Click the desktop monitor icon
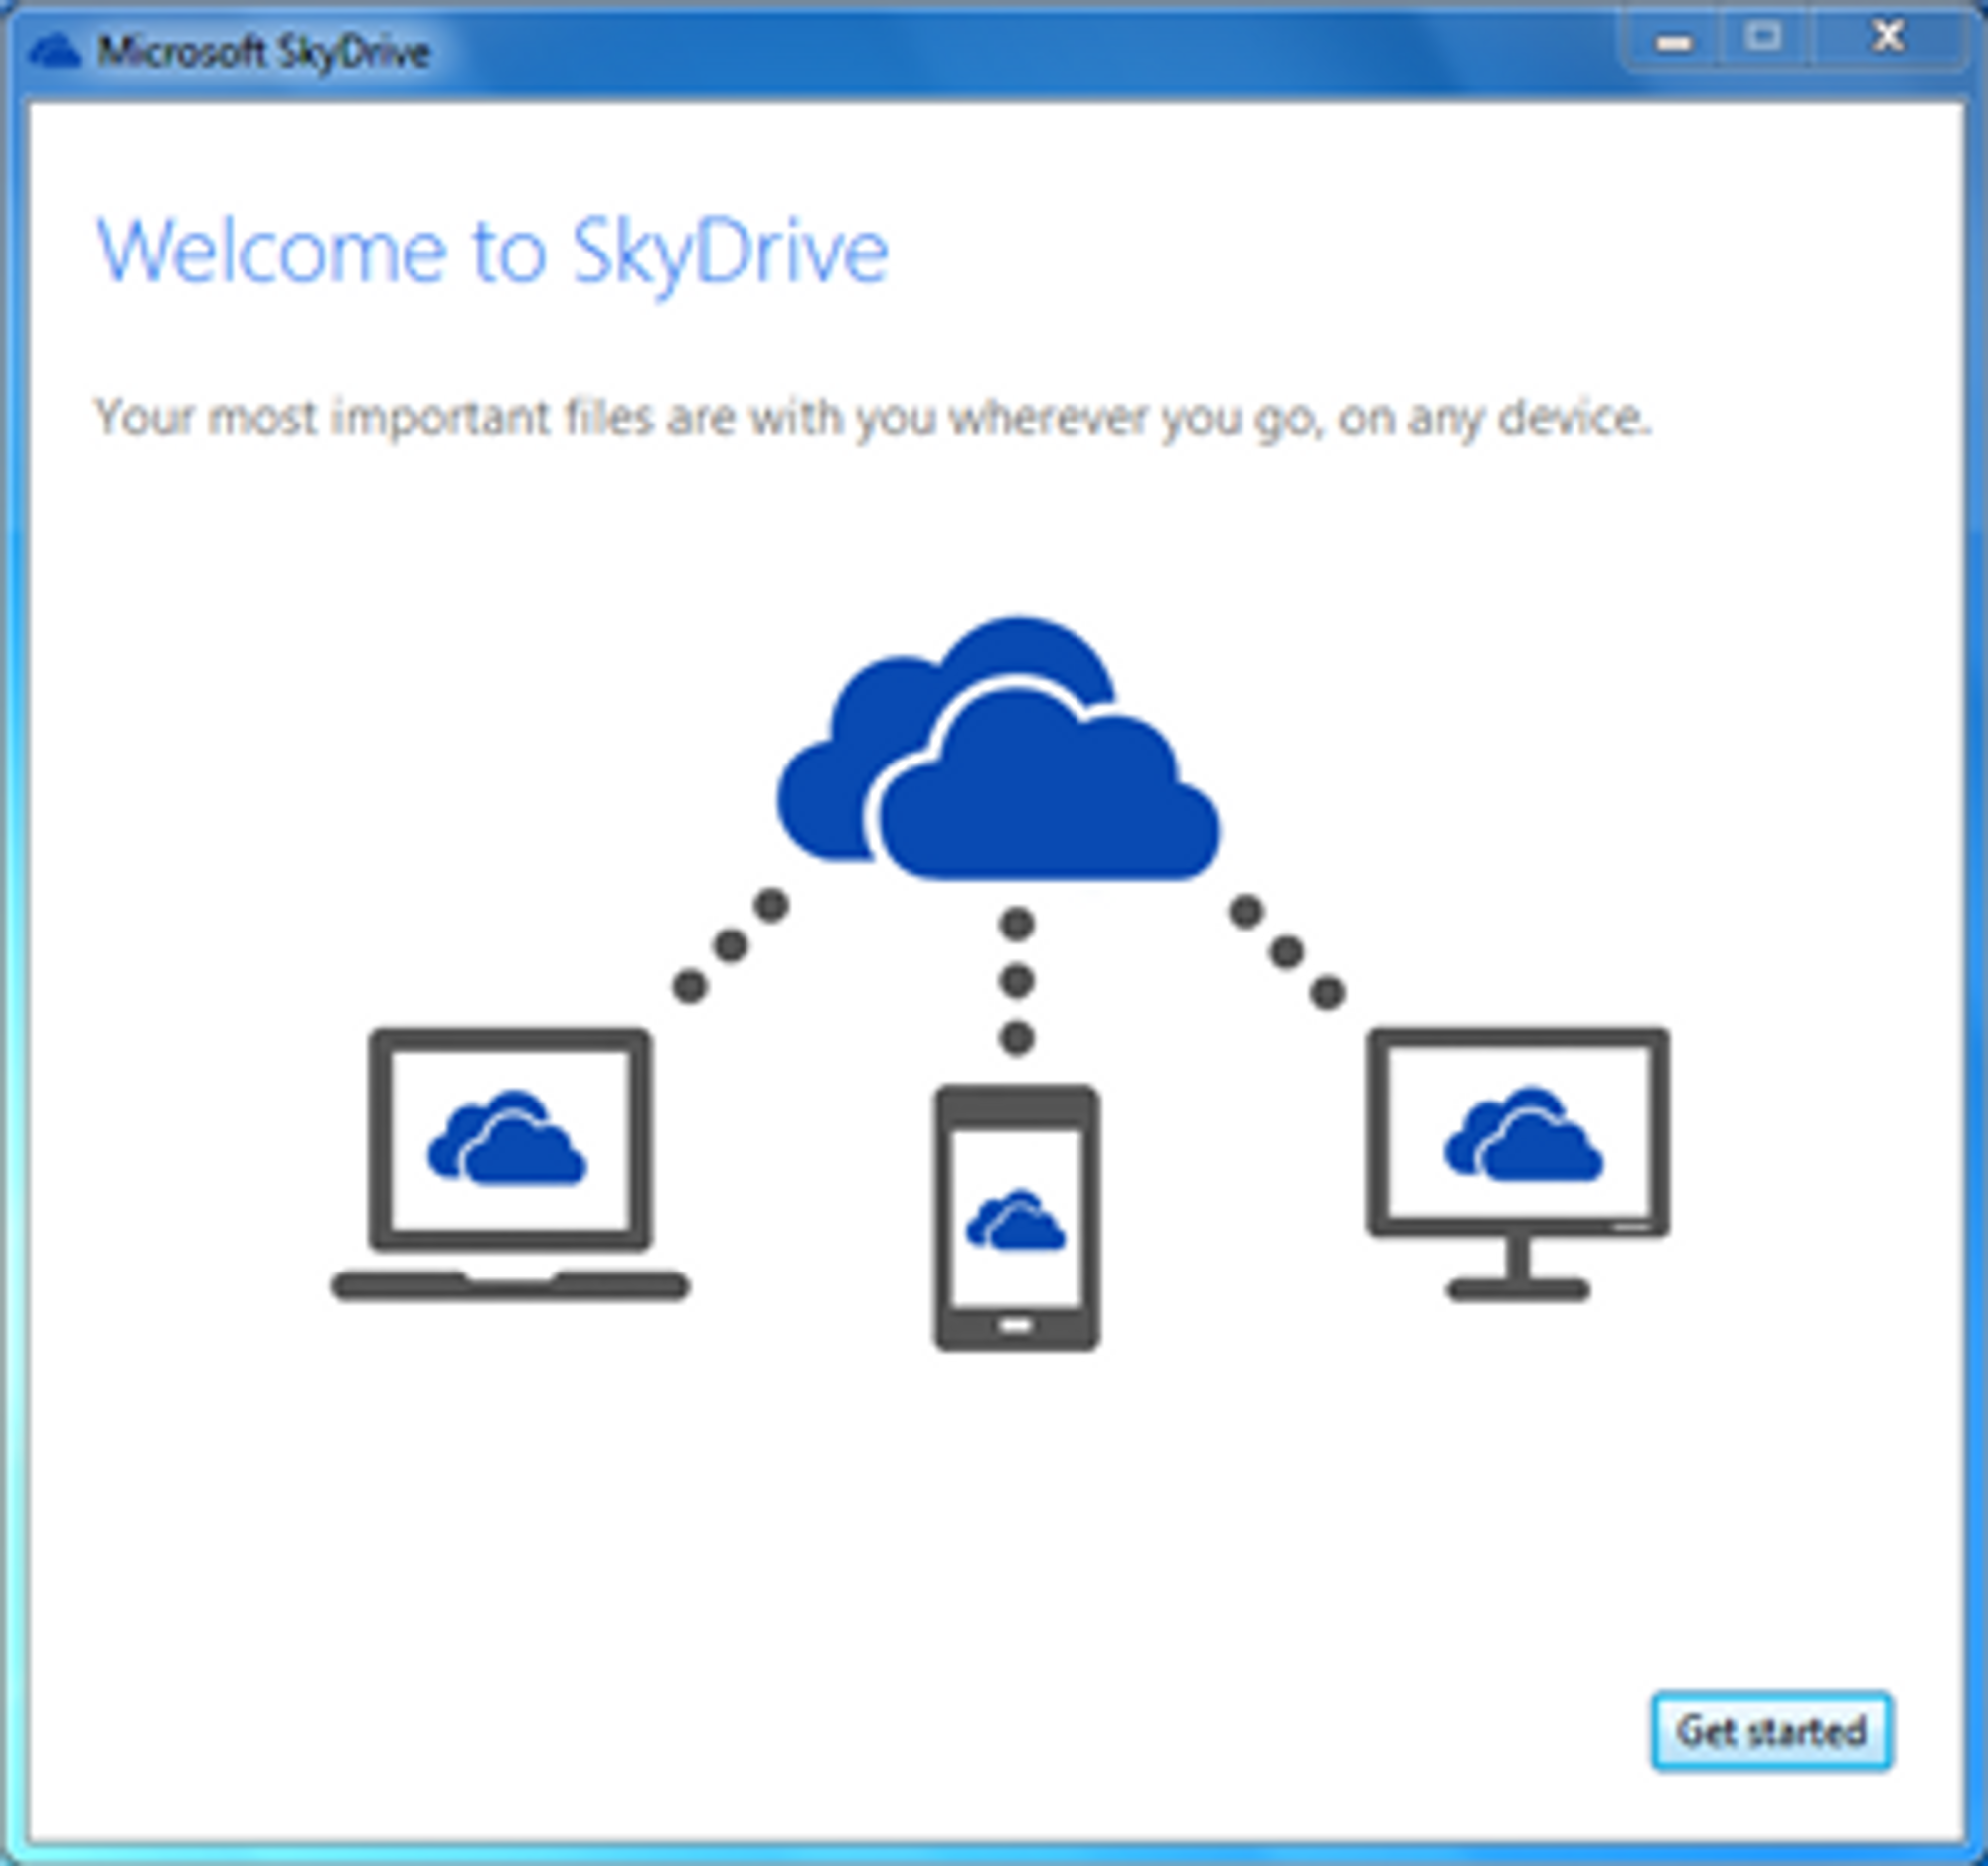Screen dimensions: 1988x1866 [x=1518, y=1164]
